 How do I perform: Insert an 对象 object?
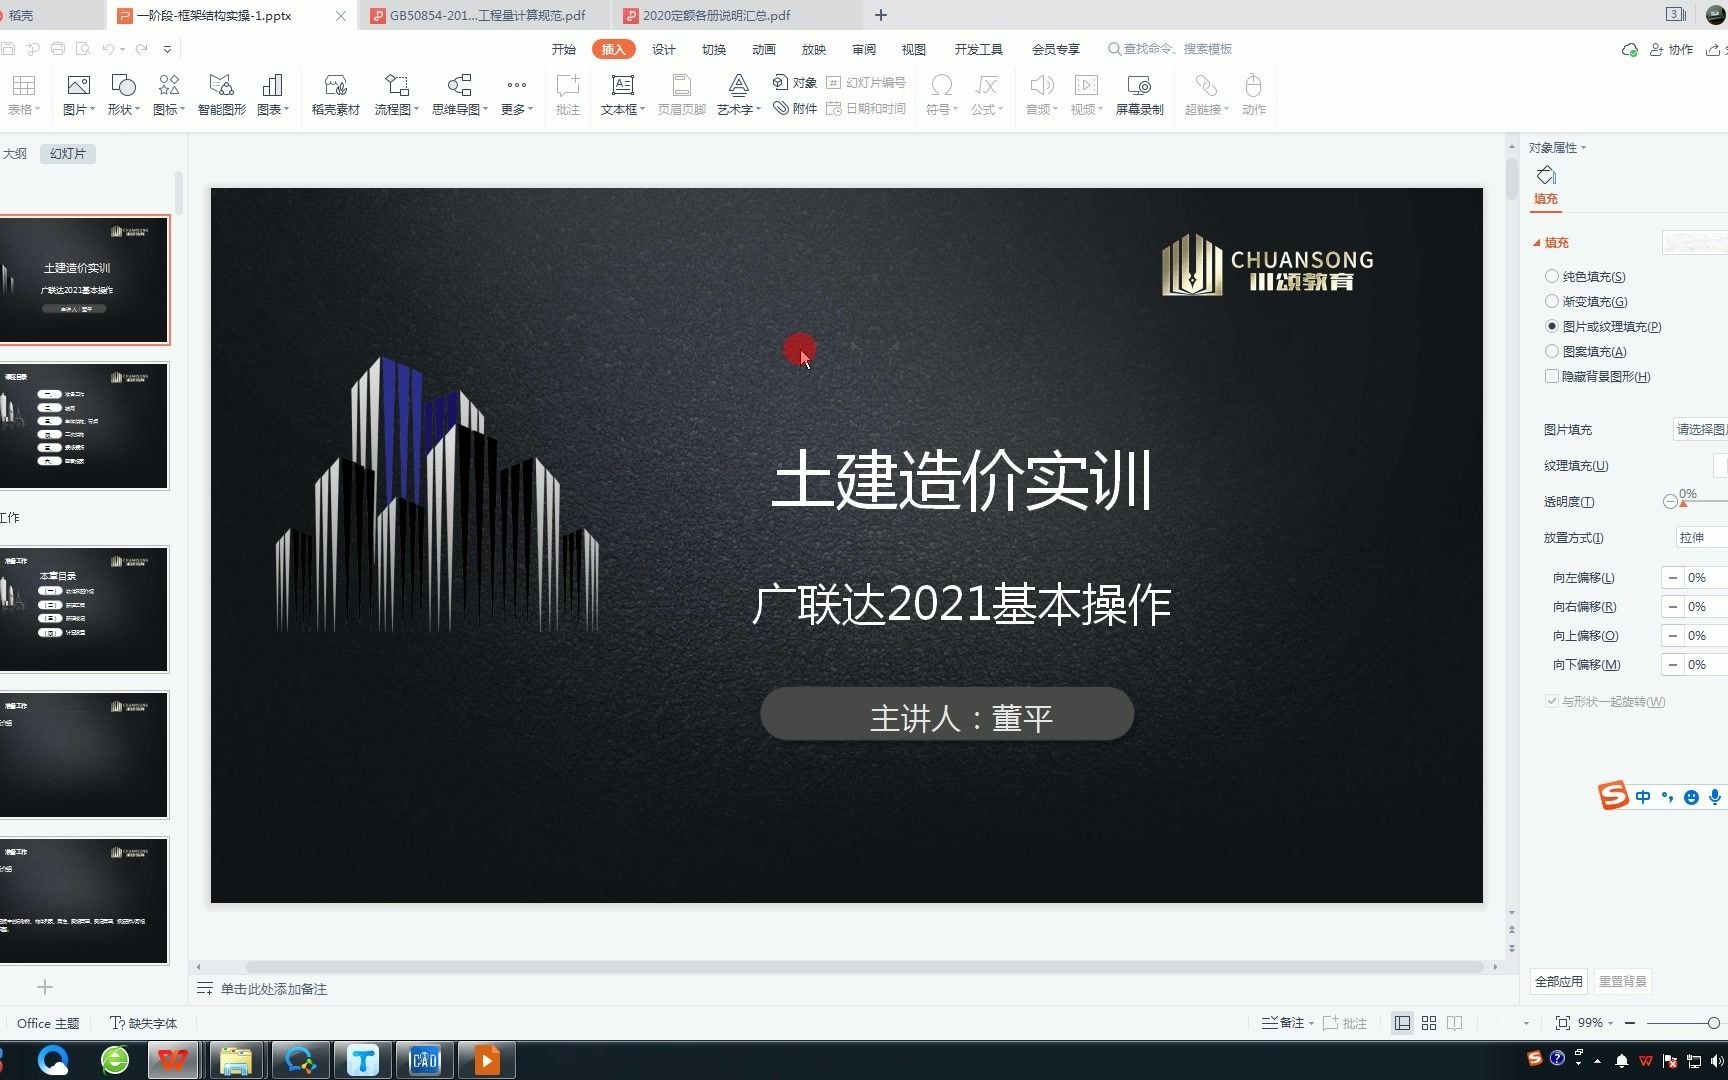pos(795,83)
